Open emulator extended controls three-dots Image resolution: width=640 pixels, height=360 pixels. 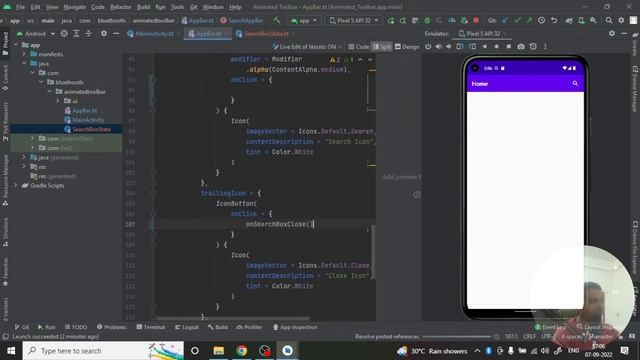click(x=545, y=47)
